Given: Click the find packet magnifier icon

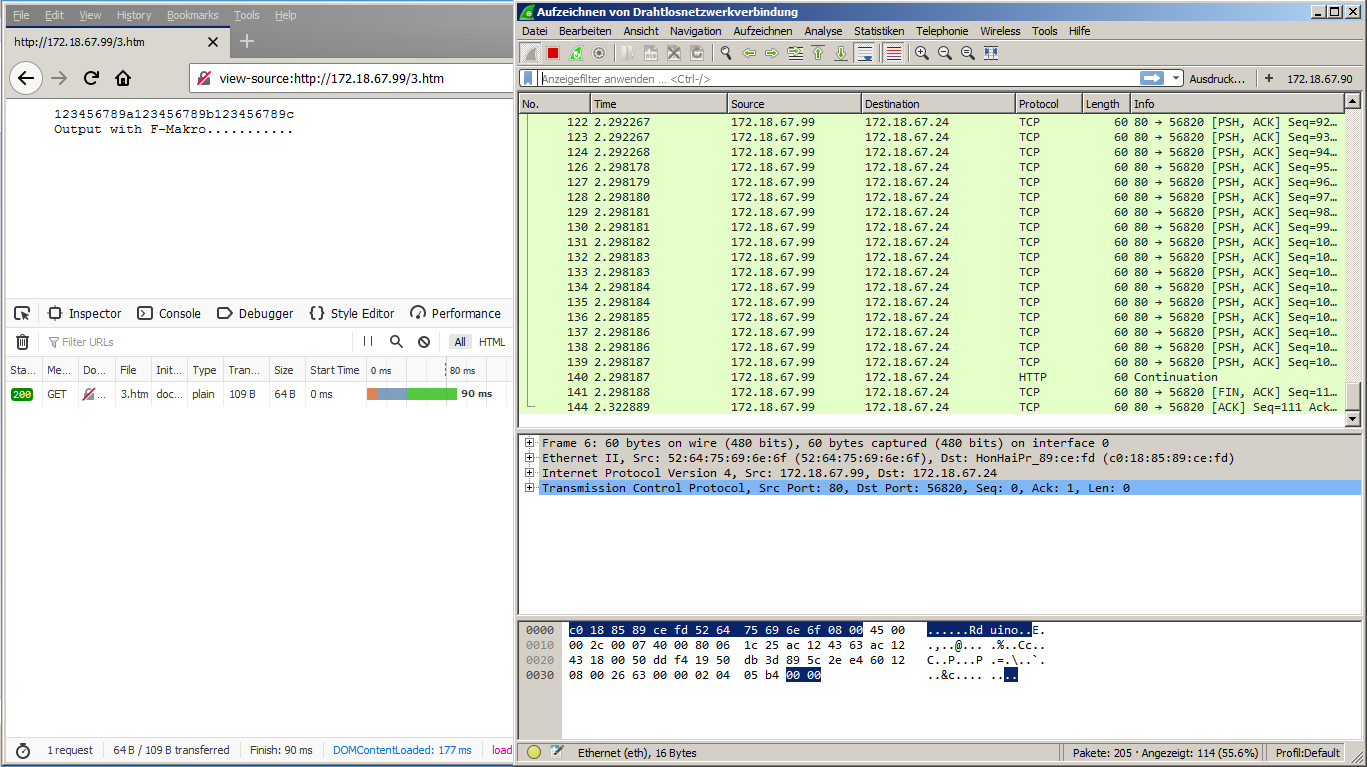Looking at the screenshot, I should point(726,53).
